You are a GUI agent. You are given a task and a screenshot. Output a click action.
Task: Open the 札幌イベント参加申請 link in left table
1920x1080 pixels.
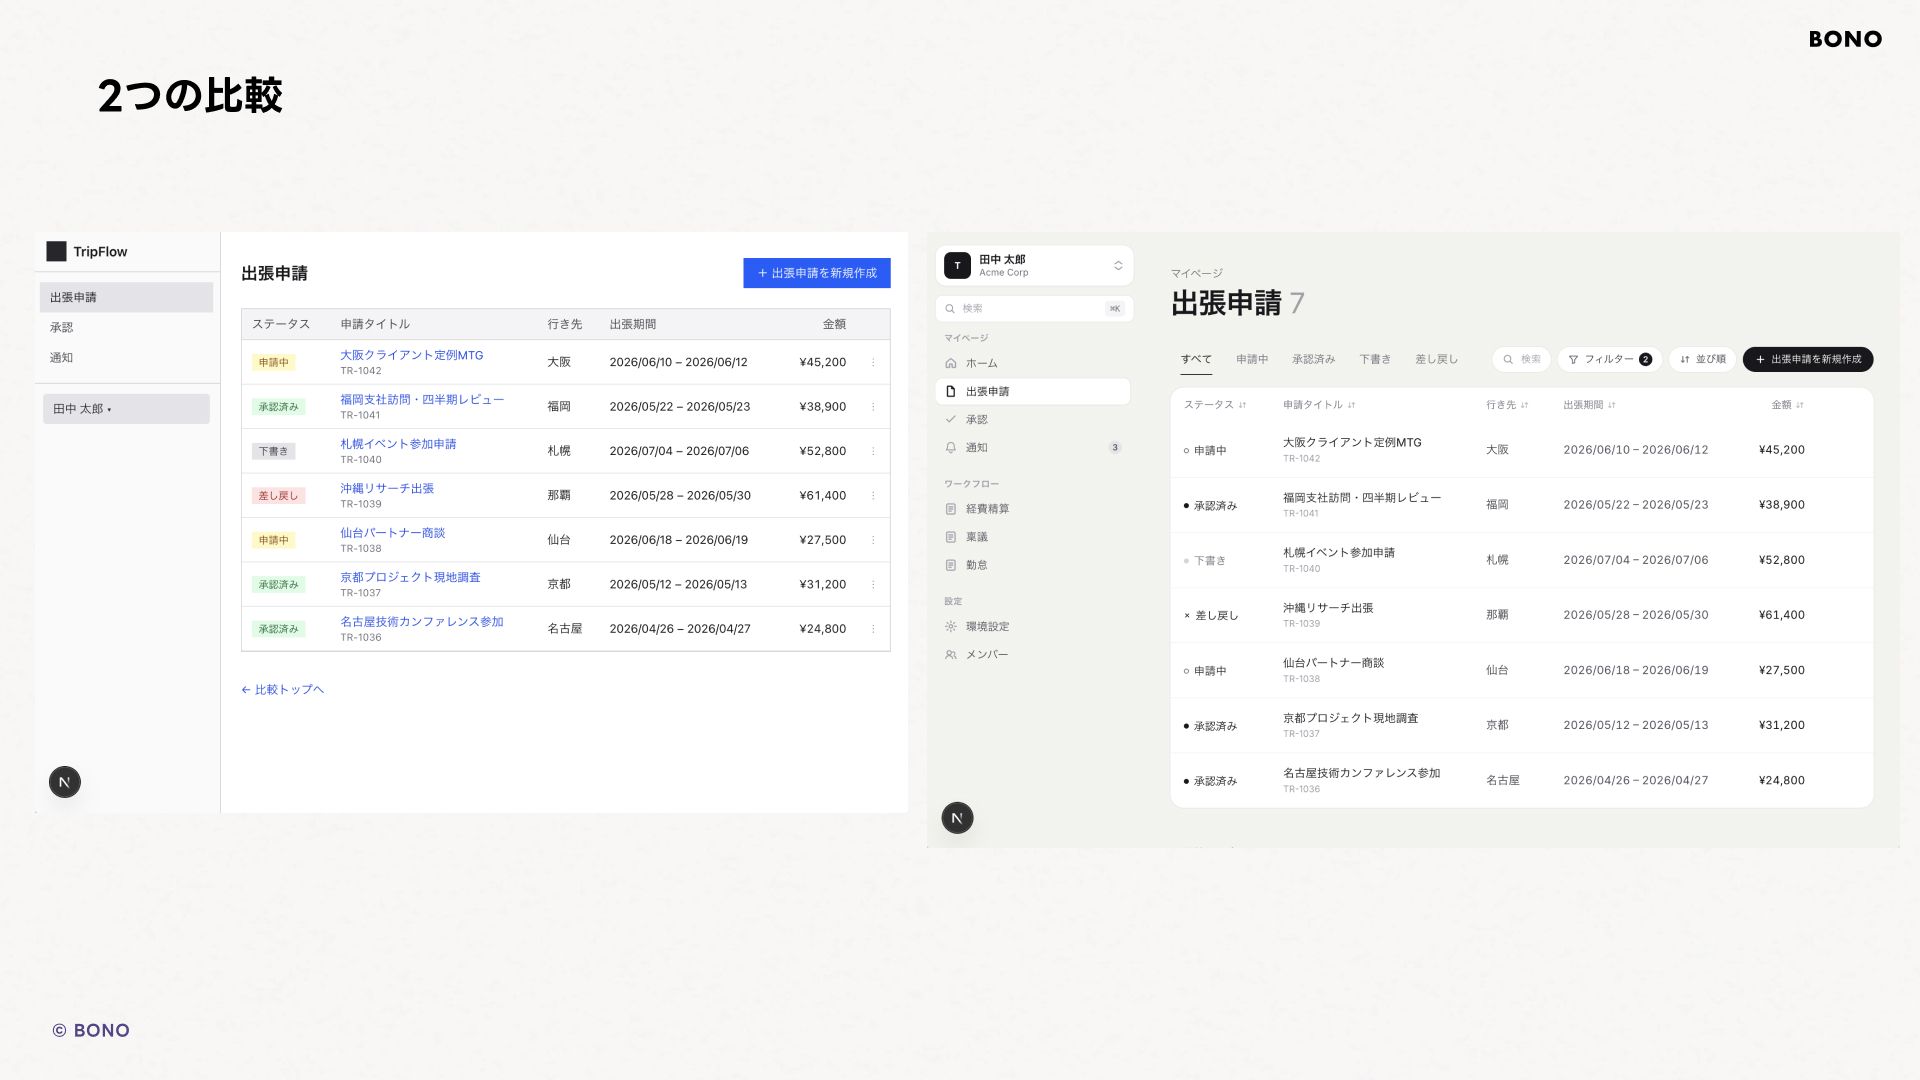[x=398, y=444]
